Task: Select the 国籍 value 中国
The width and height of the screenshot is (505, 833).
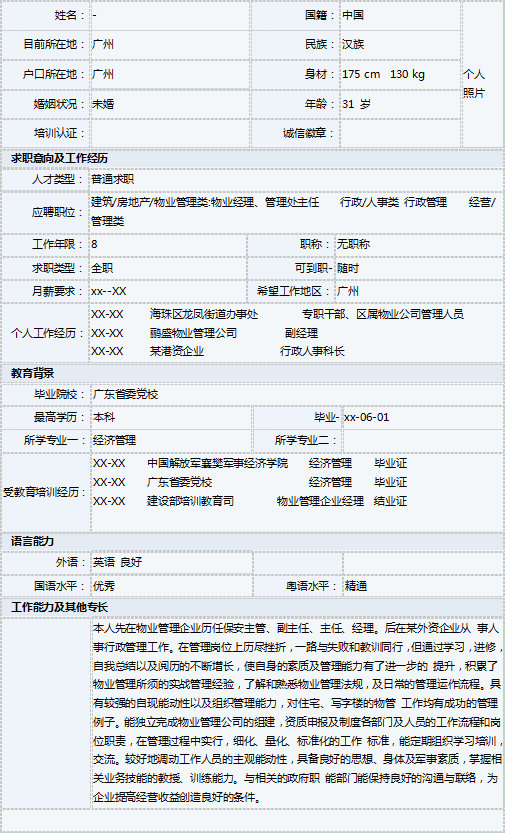Action: click(x=353, y=15)
